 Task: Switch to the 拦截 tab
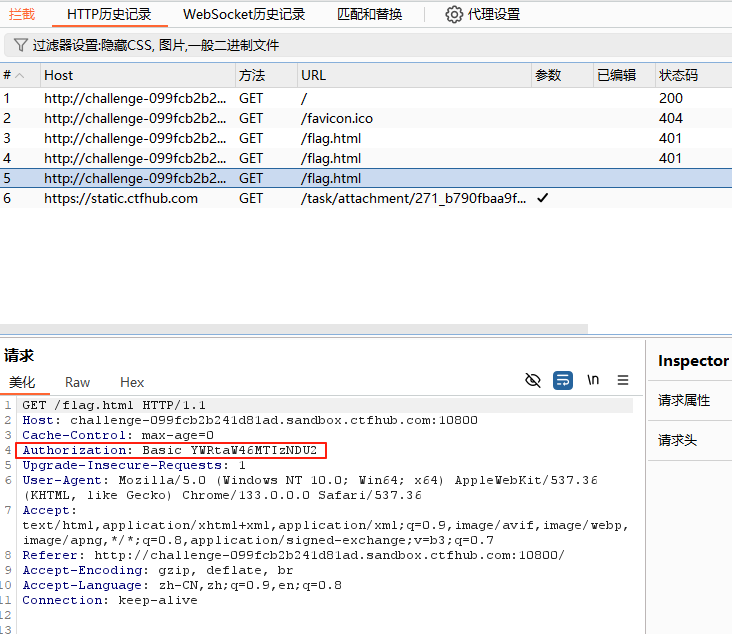(22, 14)
